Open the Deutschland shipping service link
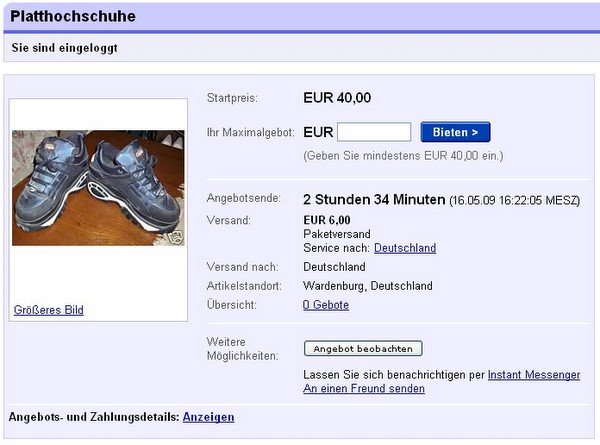The width and height of the screenshot is (600, 445). pos(404,248)
